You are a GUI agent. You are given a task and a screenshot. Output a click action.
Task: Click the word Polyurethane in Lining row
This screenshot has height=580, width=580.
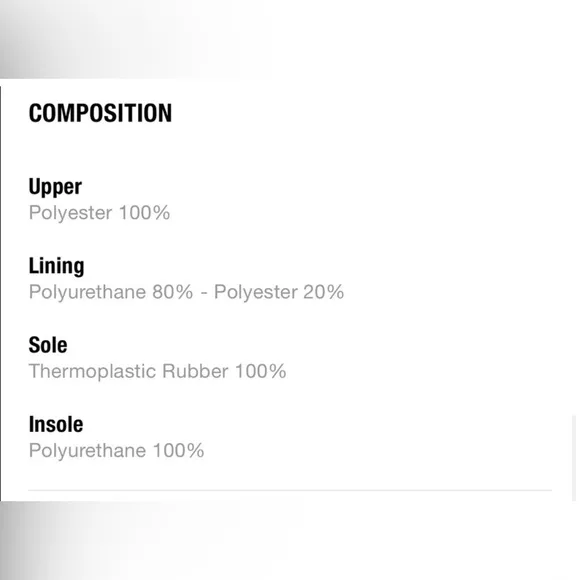[87, 293]
